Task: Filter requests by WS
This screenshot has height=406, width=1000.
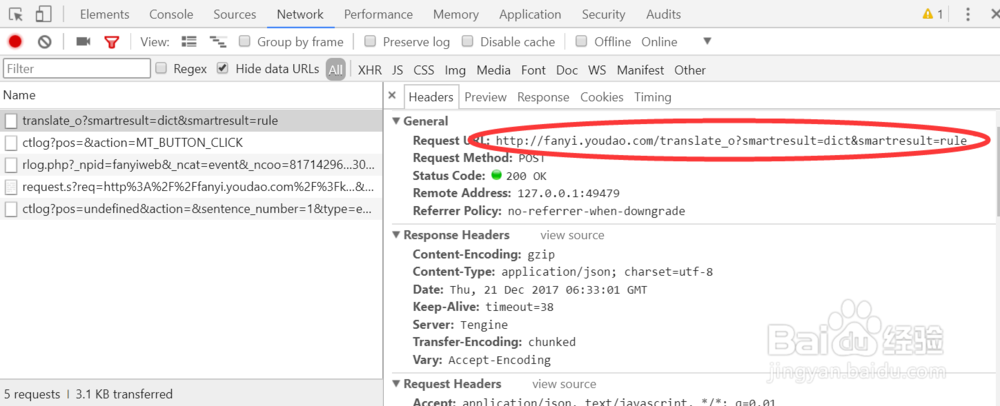Action: pos(597,69)
